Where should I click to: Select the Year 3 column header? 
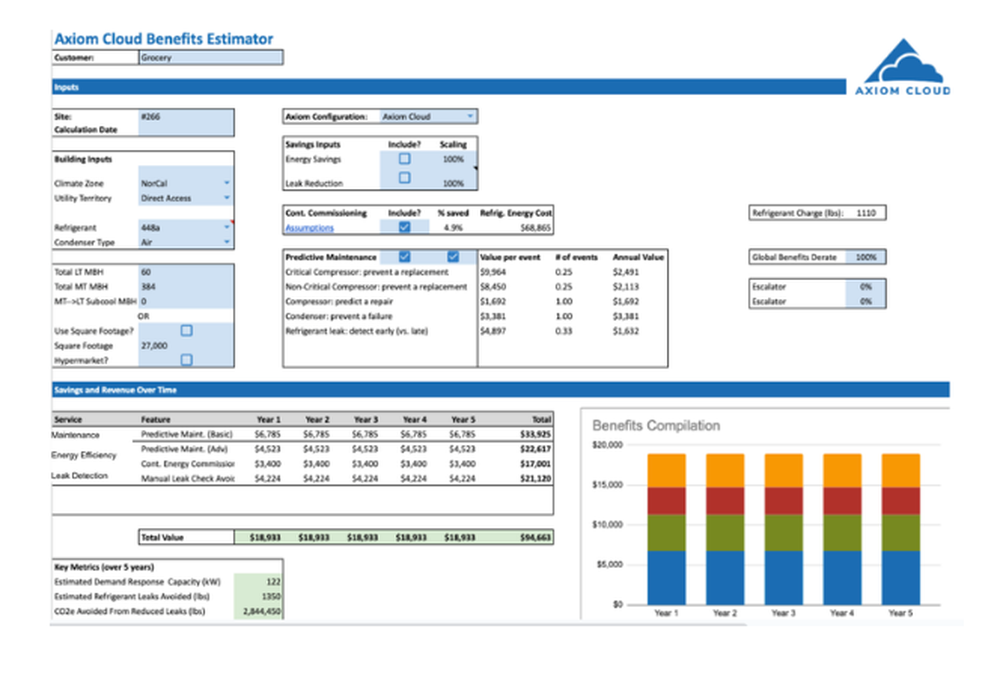(366, 420)
